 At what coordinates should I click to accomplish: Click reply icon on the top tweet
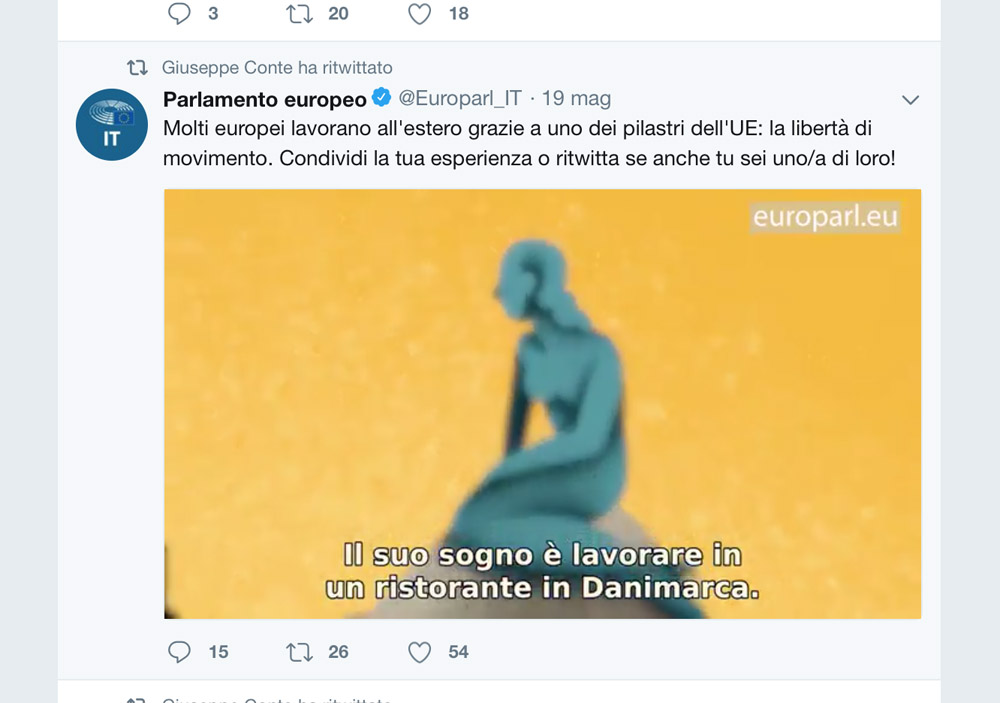tap(179, 13)
